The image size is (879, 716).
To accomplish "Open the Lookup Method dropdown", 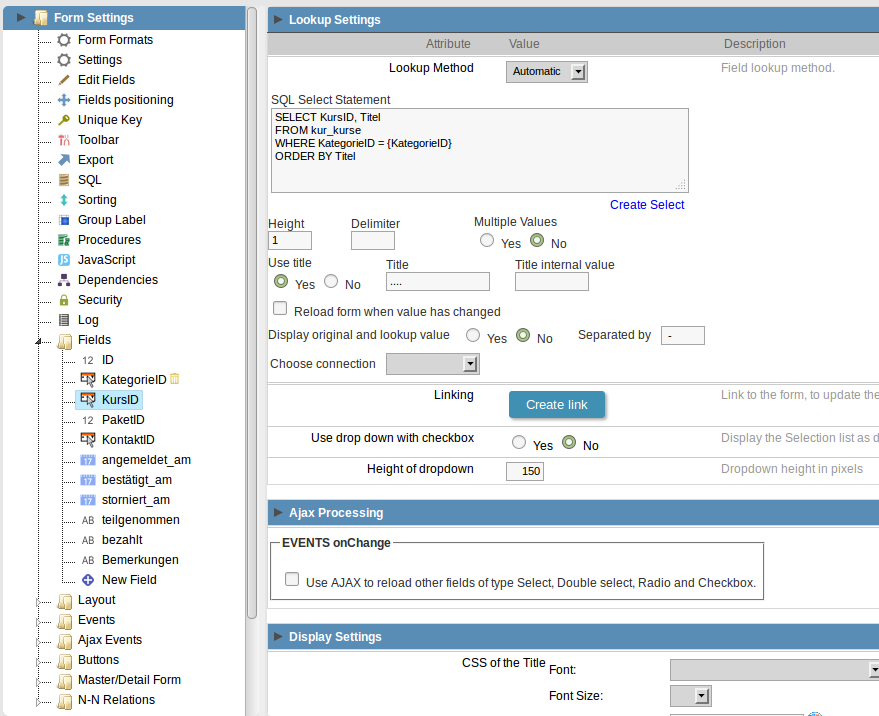I will coord(547,72).
